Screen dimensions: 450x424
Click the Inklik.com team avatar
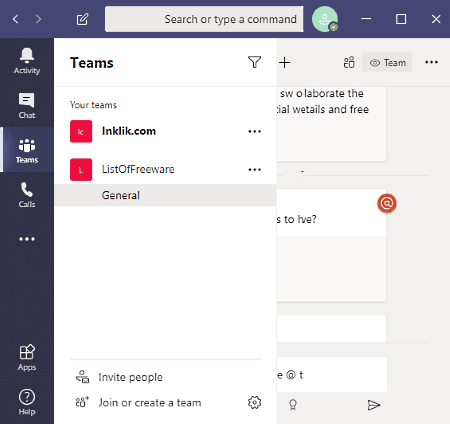pos(81,131)
